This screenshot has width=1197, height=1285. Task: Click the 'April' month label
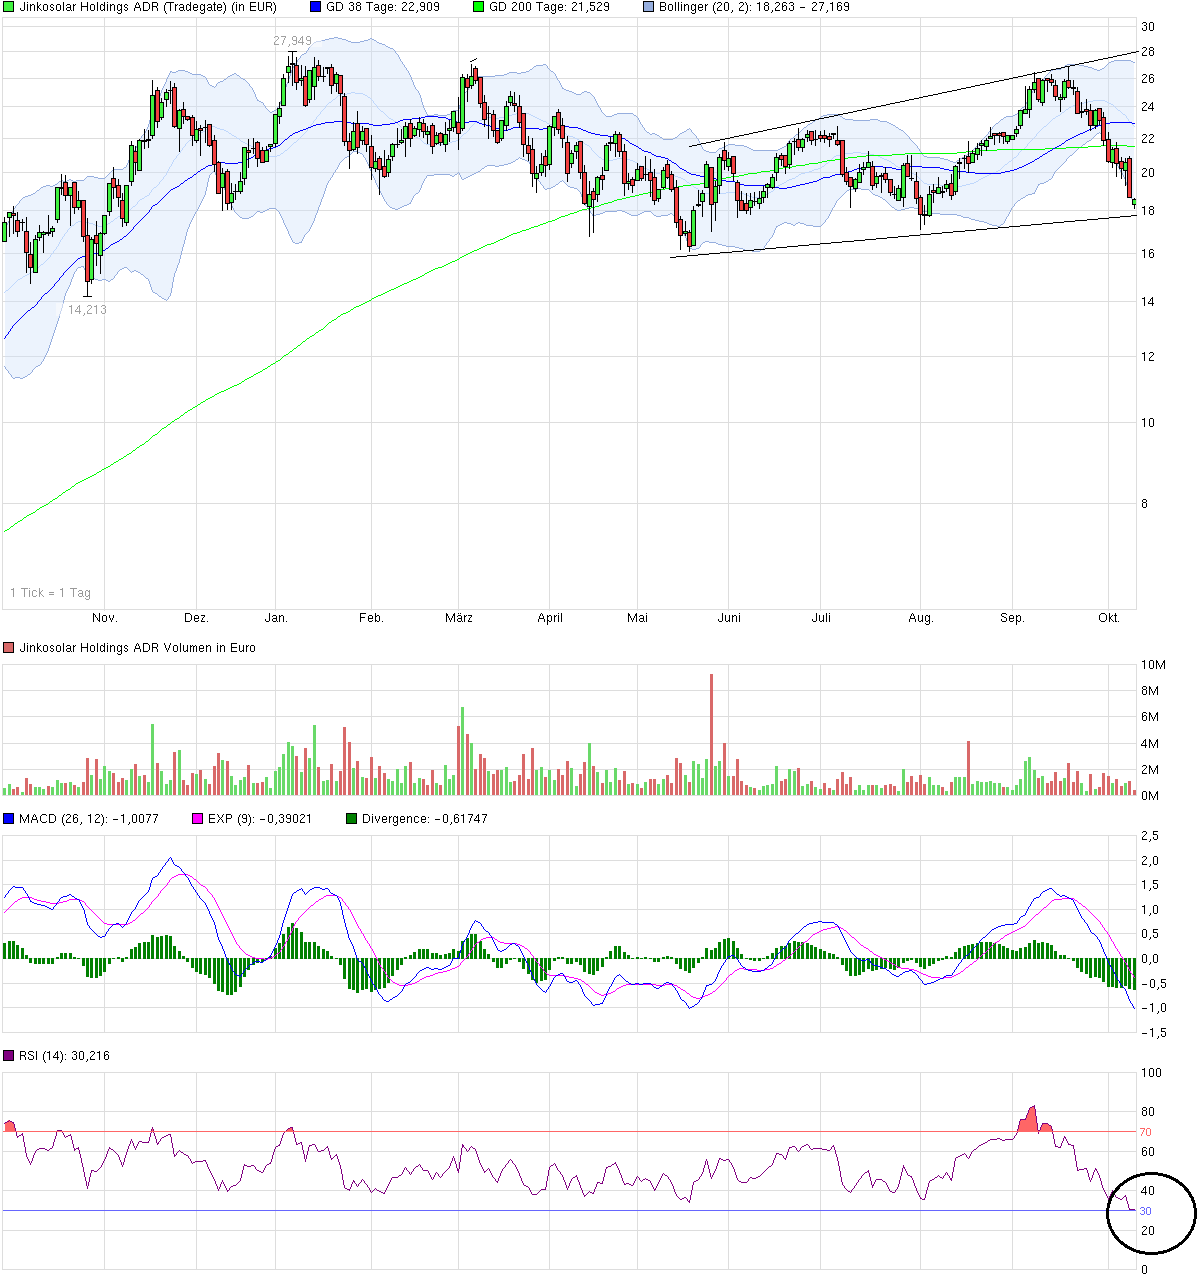click(x=550, y=618)
